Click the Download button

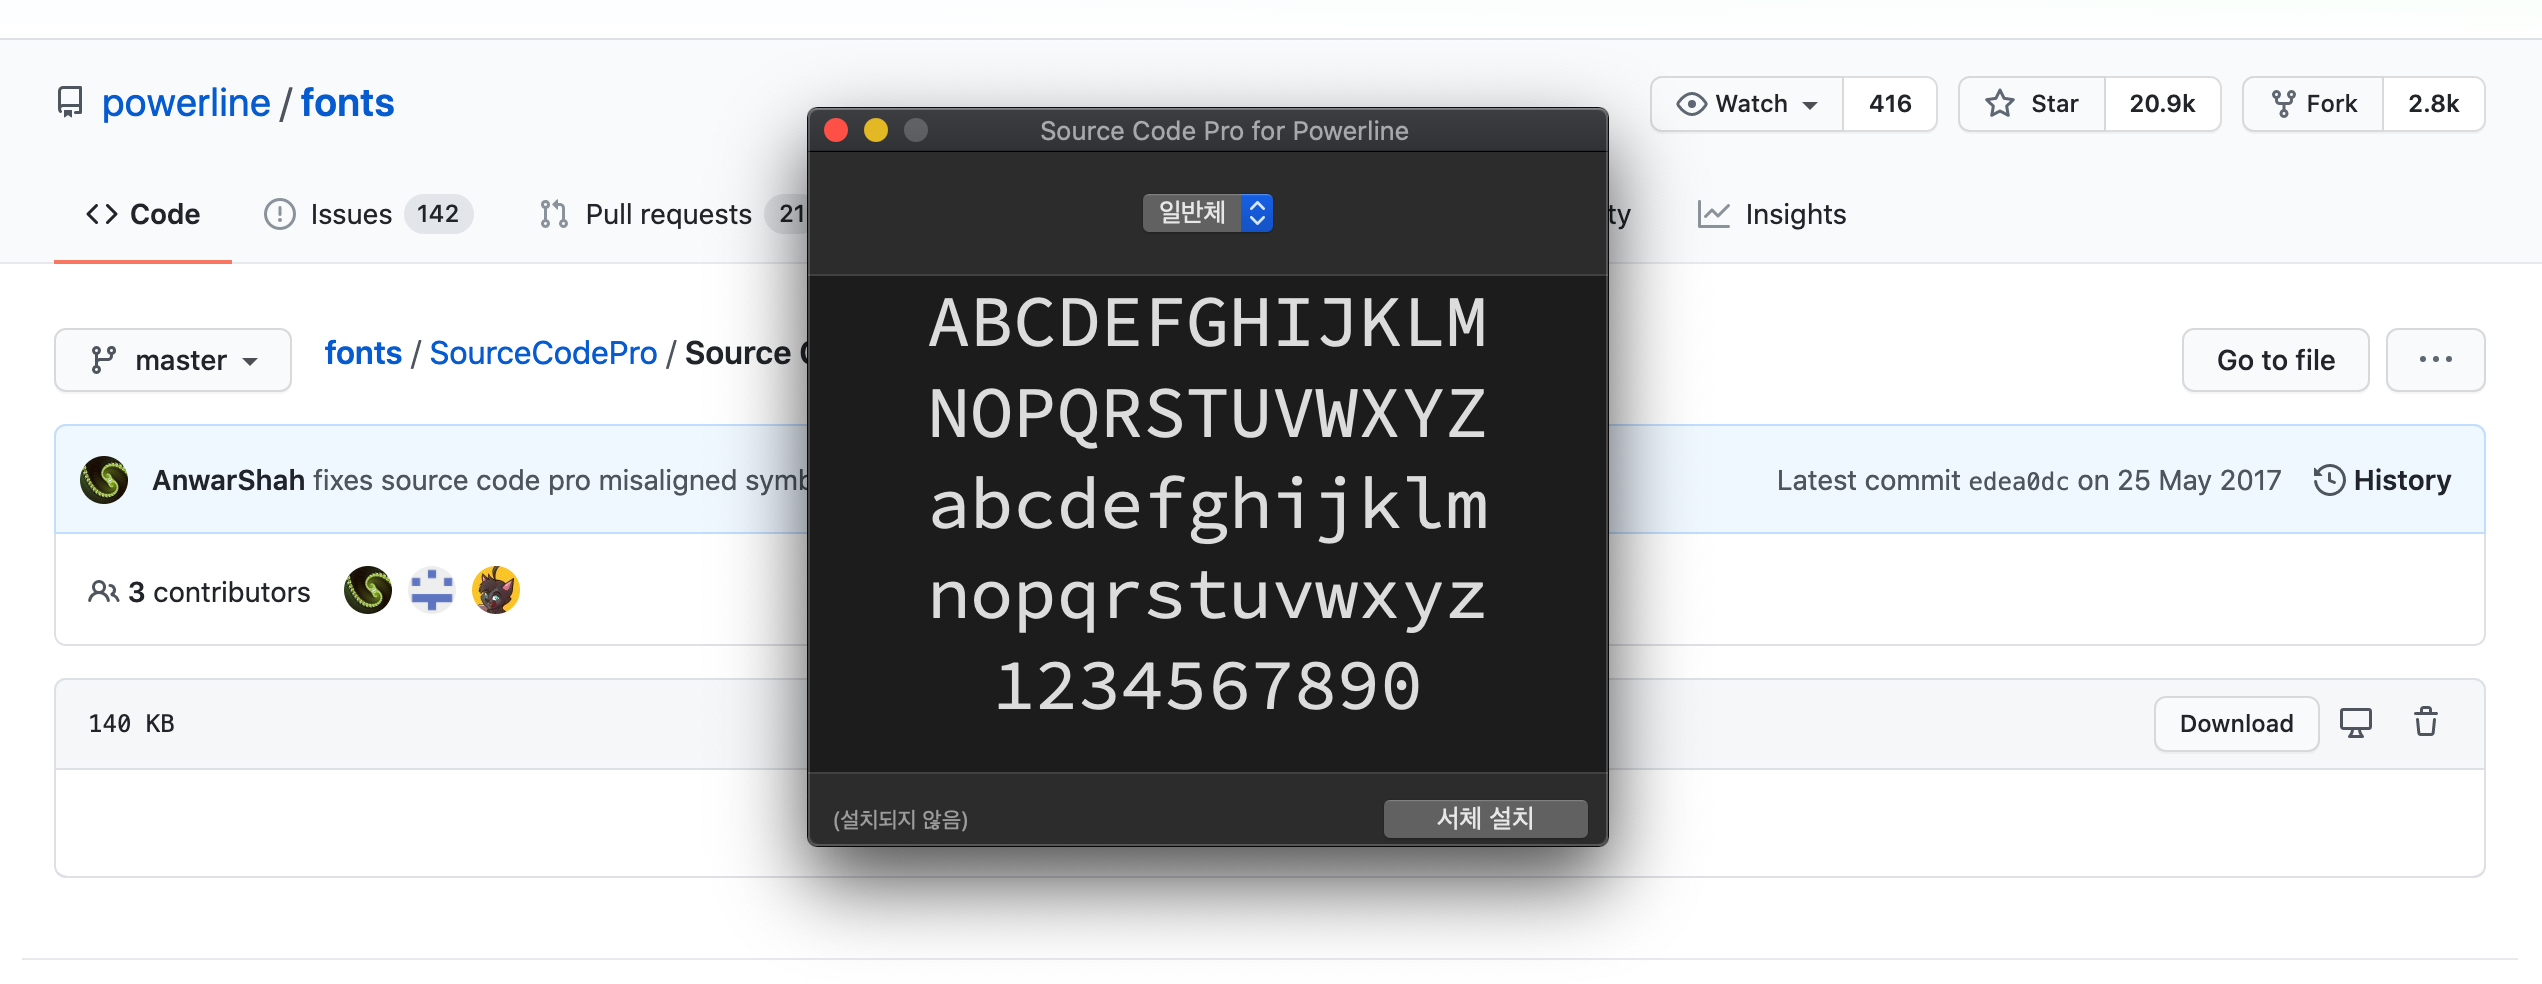click(x=2236, y=723)
